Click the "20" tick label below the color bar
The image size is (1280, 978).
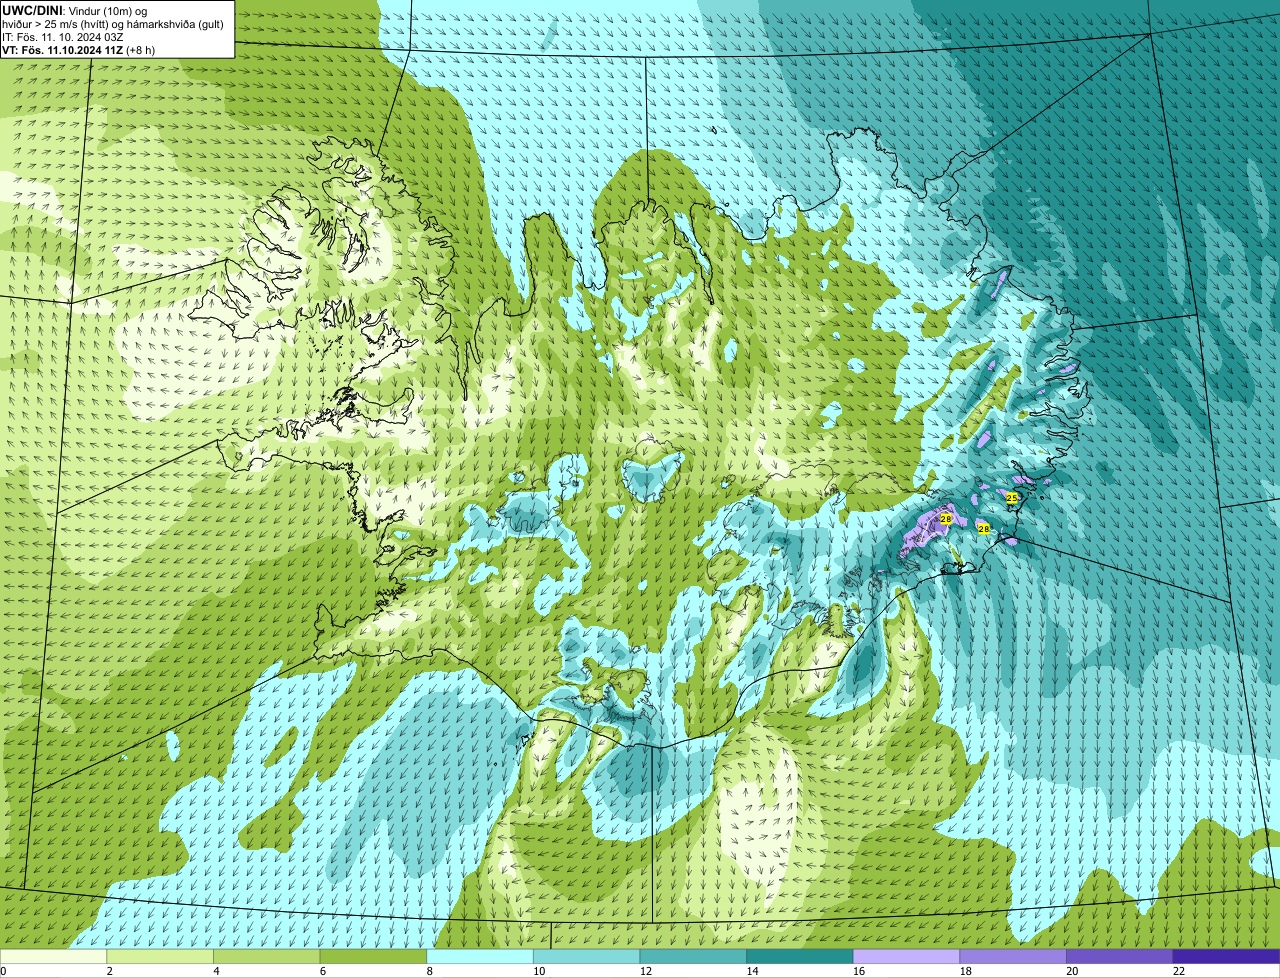click(x=1072, y=971)
